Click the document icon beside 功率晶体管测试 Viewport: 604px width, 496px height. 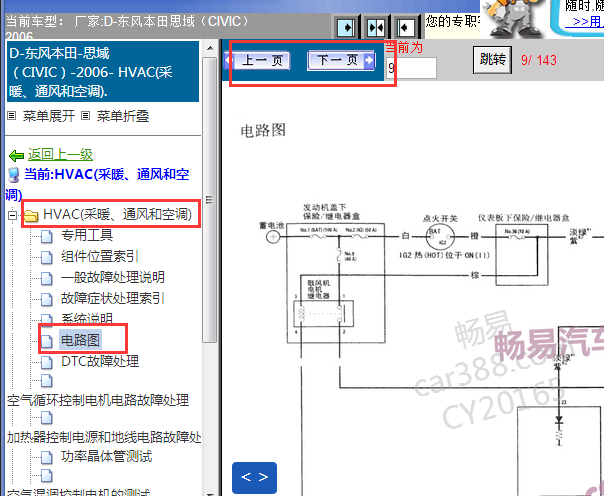47,457
